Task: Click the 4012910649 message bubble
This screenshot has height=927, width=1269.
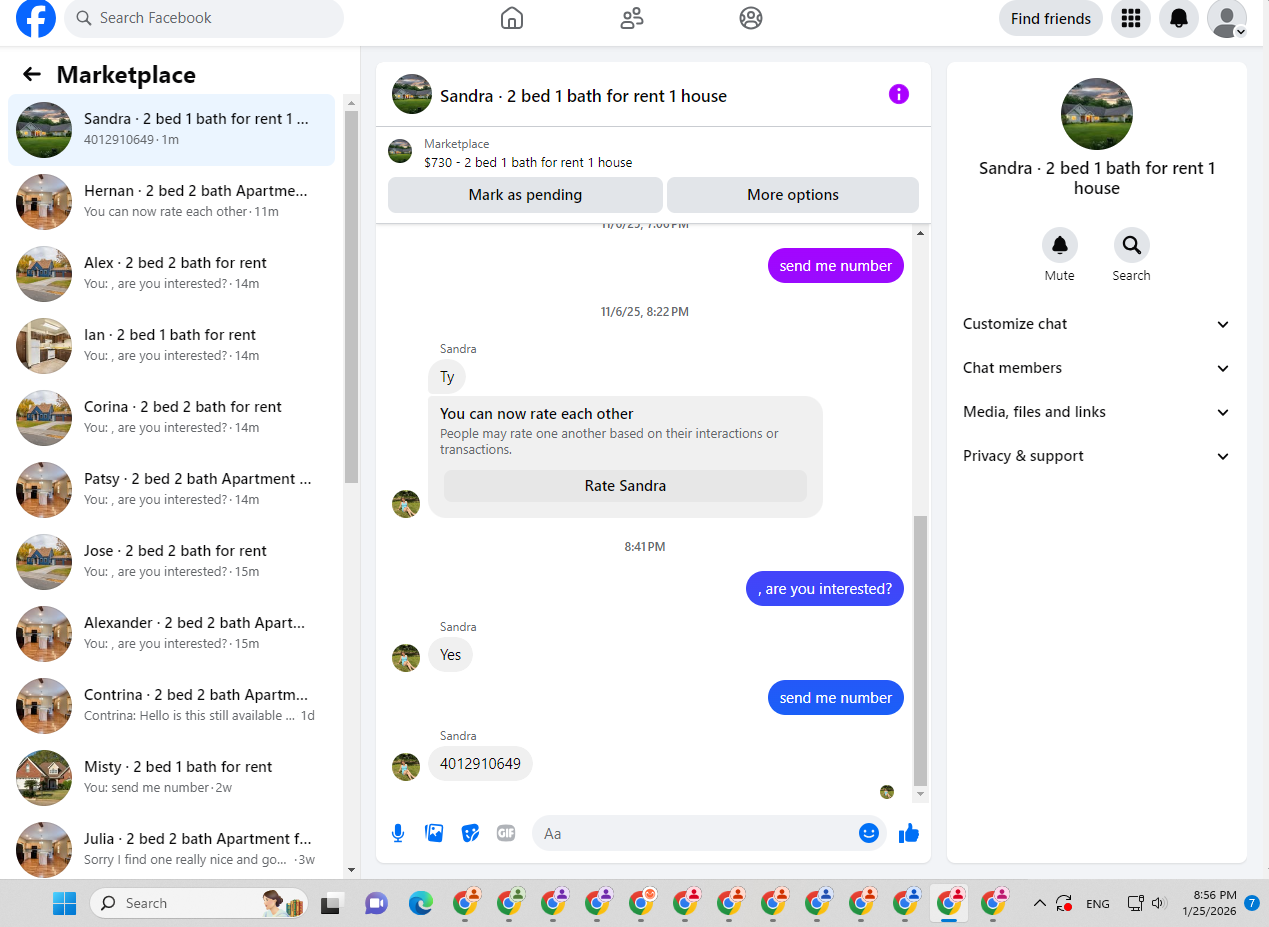Action: (x=481, y=764)
